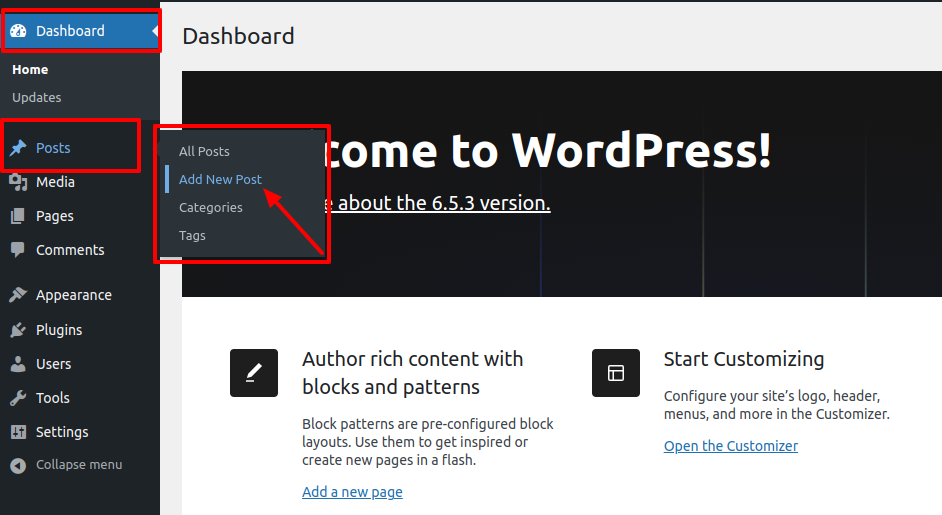The width and height of the screenshot is (942, 515).
Task: Click the Tools wrench icon
Action: click(18, 398)
